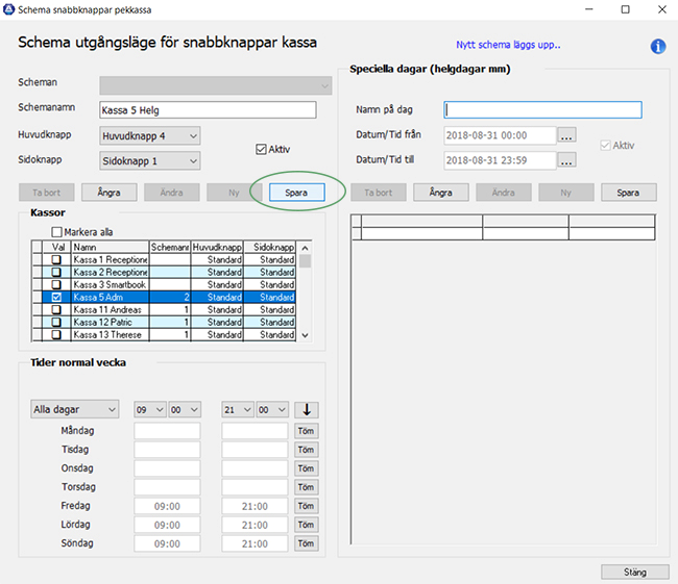Click the Namn column header
Viewport: 678px width, 584px height.
[x=110, y=247]
